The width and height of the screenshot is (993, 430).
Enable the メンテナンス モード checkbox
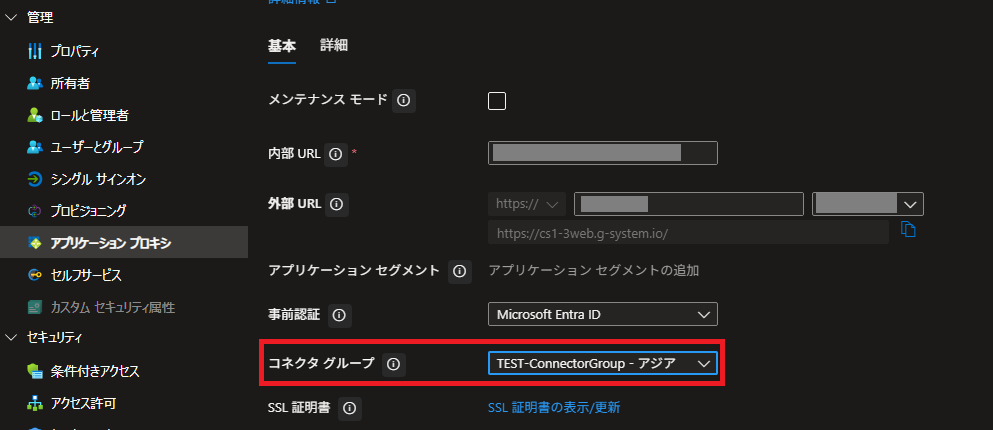tap(497, 100)
